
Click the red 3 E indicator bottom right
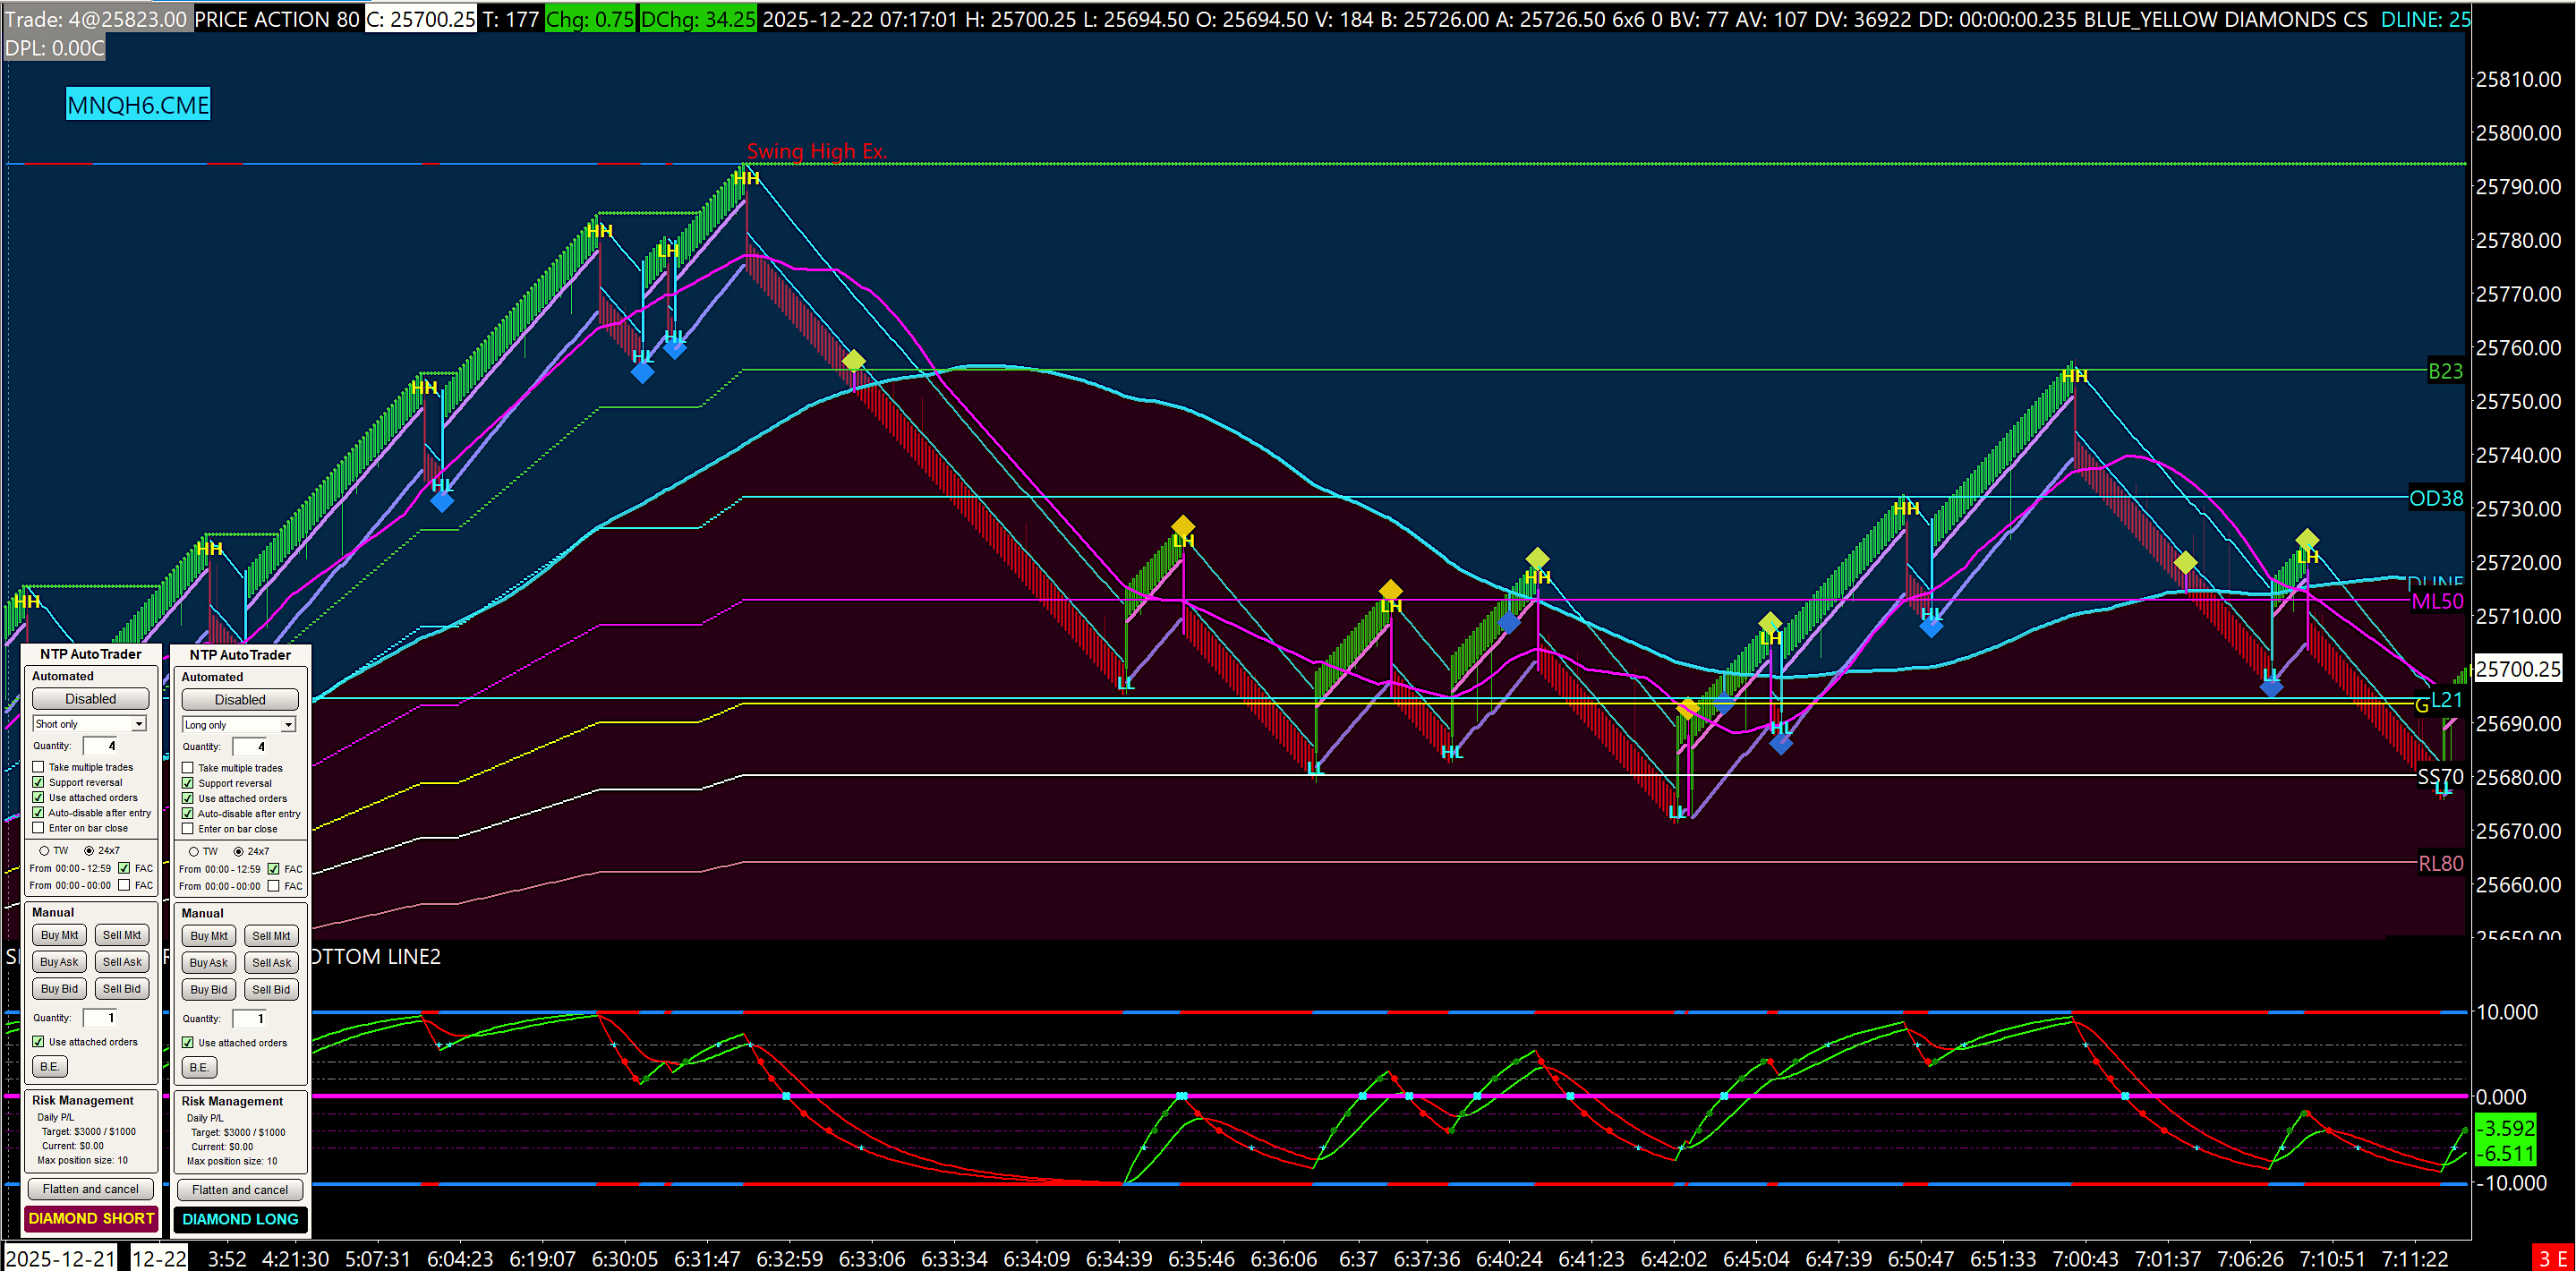(2552, 1258)
